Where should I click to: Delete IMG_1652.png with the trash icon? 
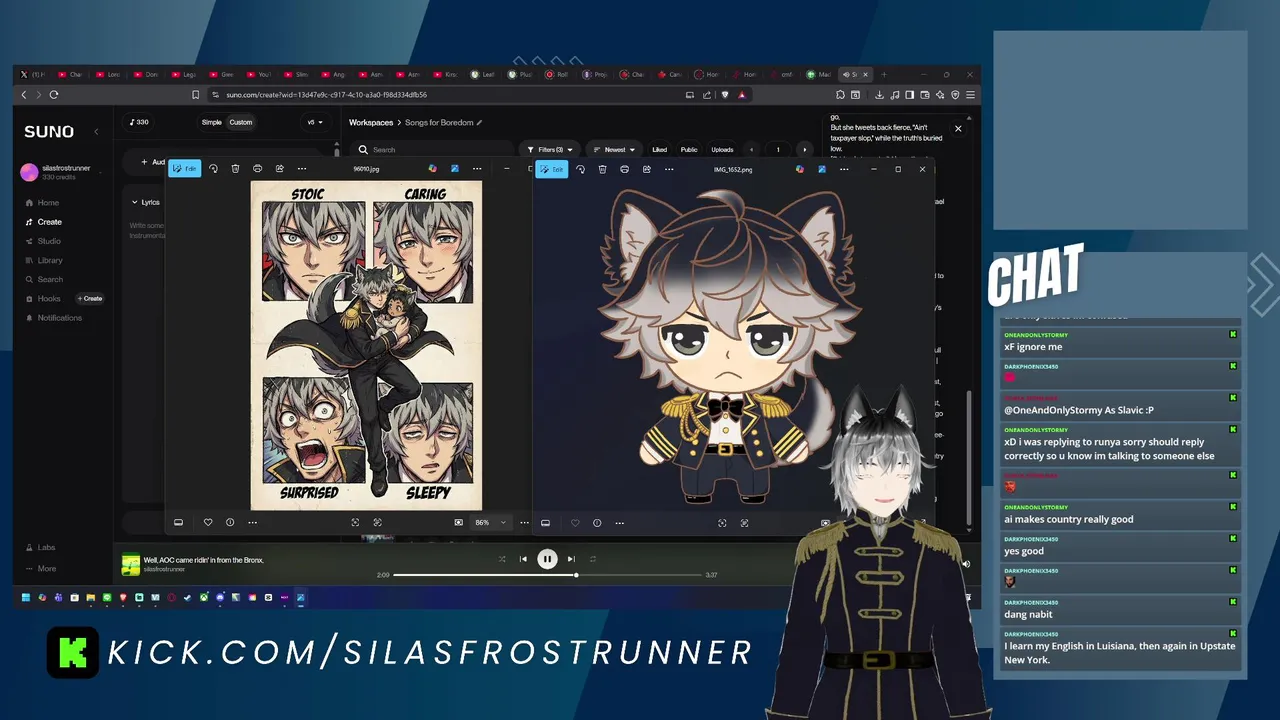[602, 169]
